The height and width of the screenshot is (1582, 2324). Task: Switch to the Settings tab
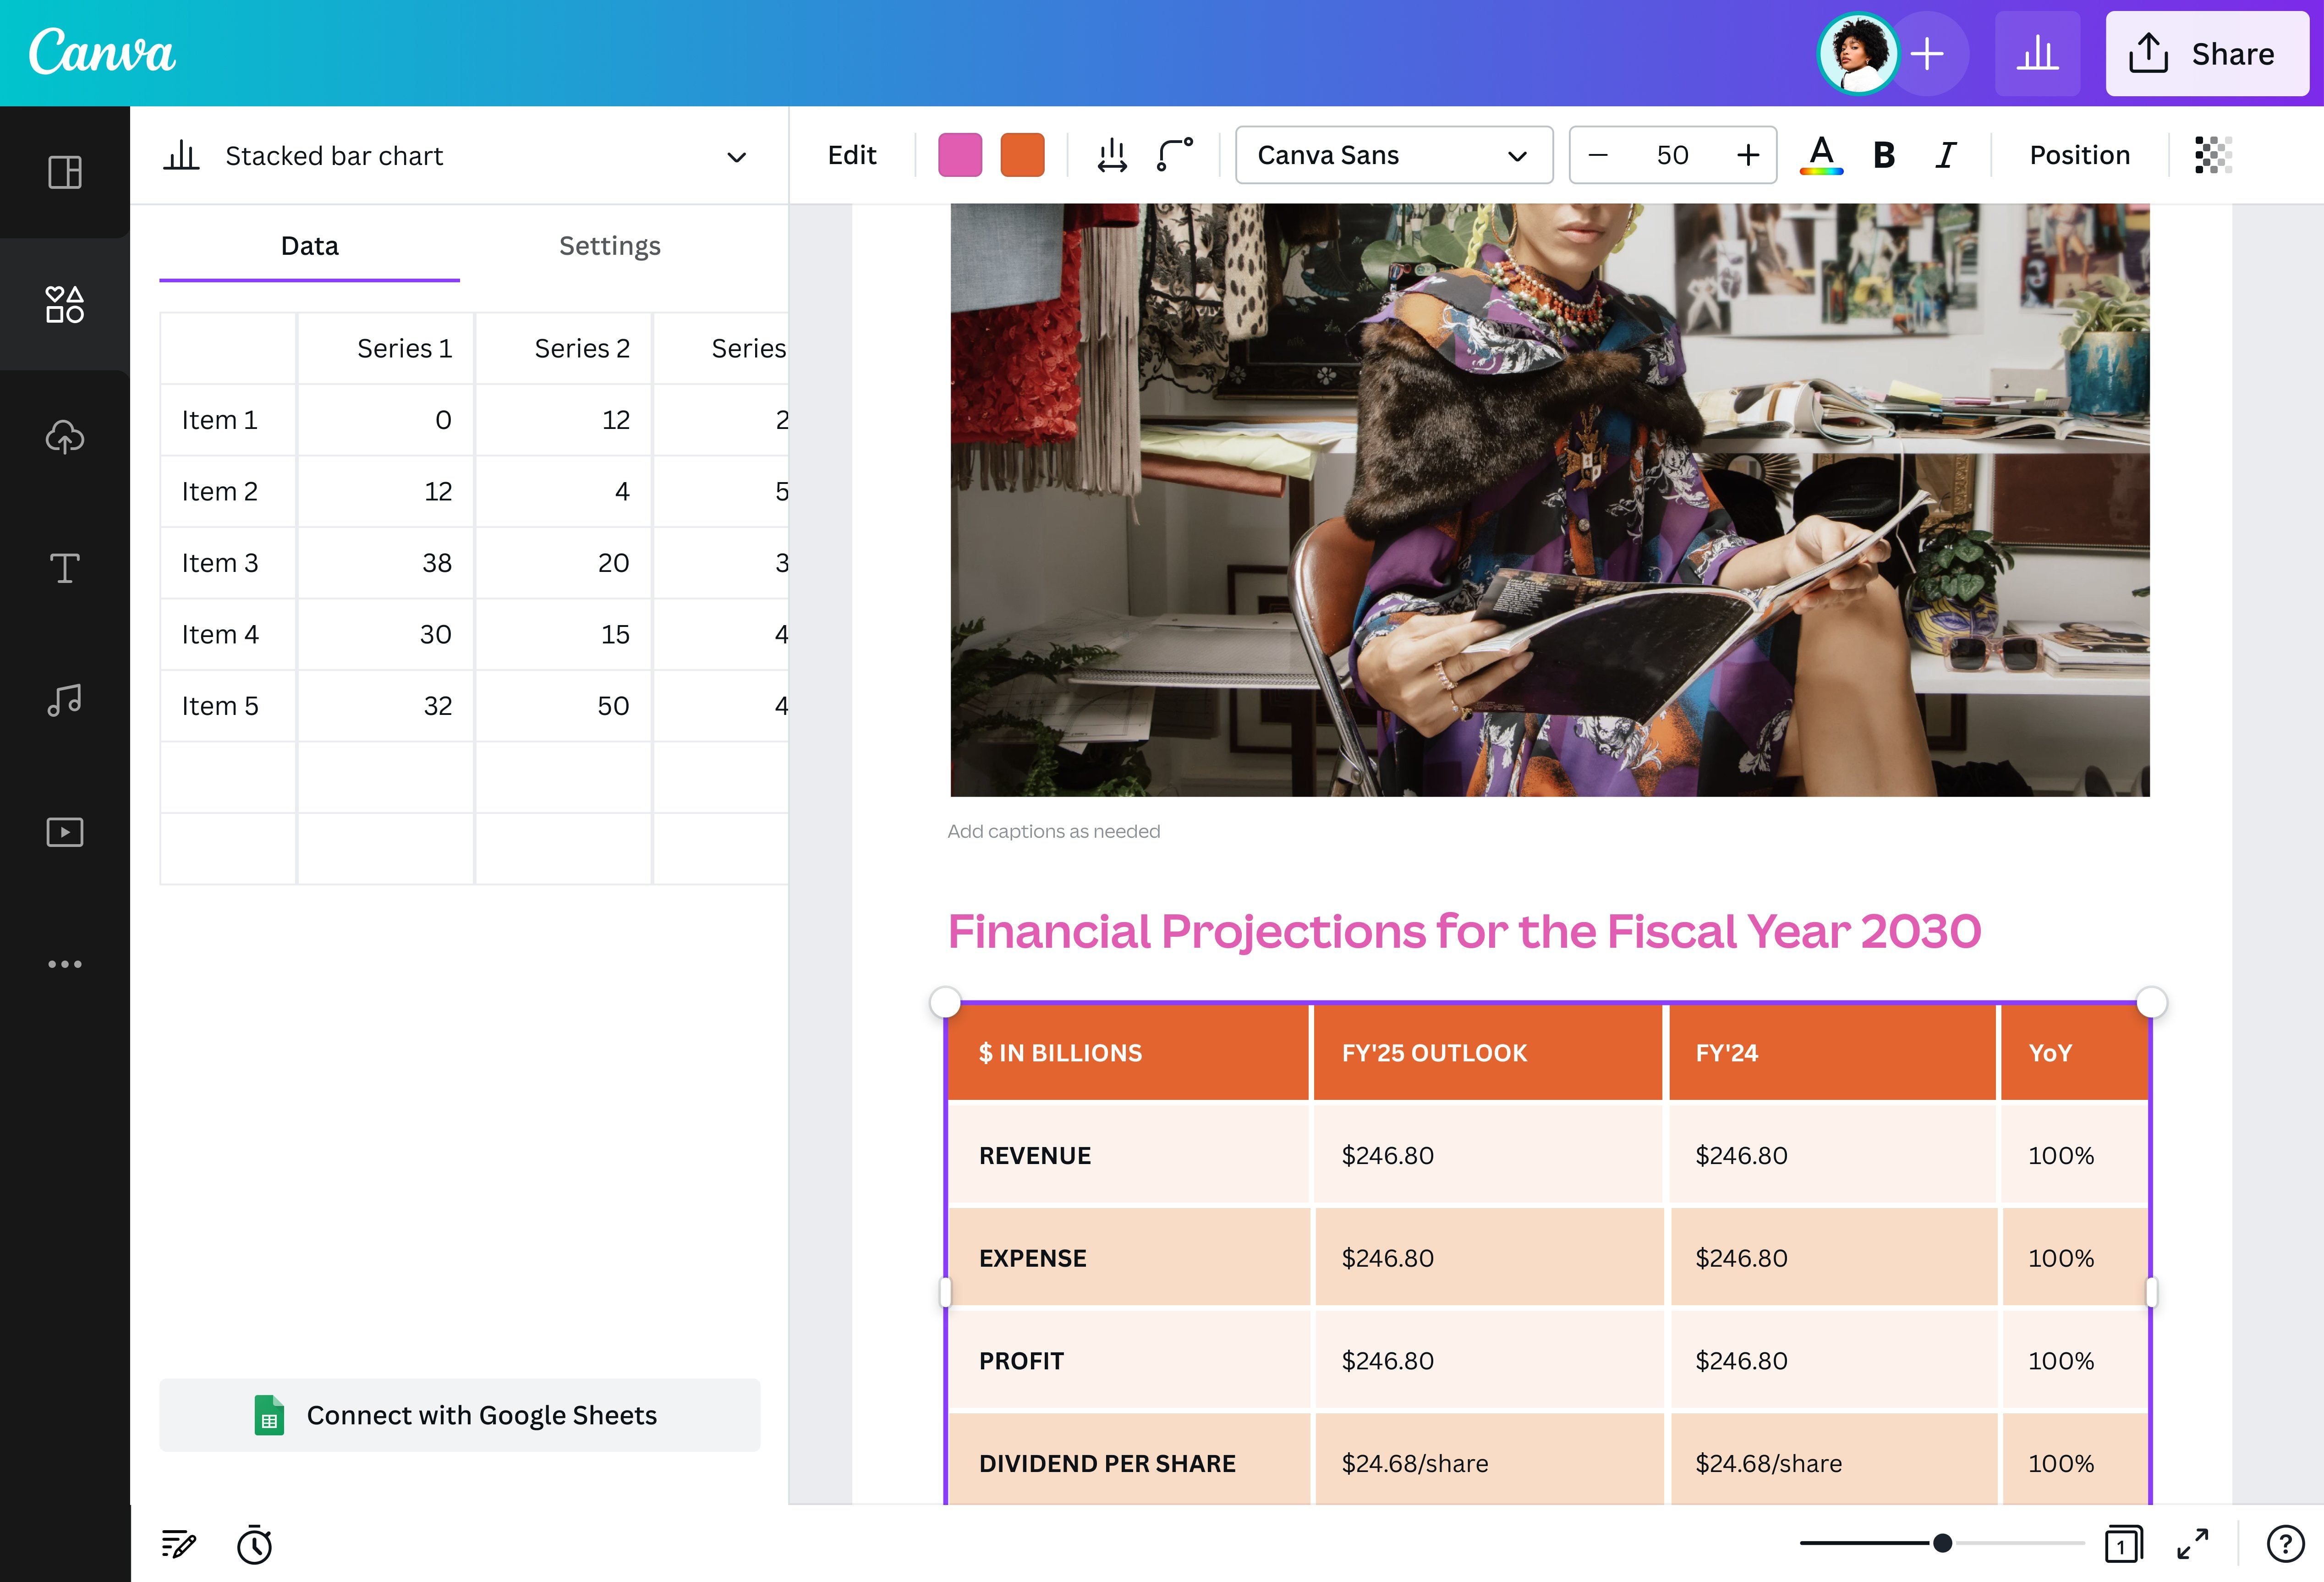[x=609, y=246]
